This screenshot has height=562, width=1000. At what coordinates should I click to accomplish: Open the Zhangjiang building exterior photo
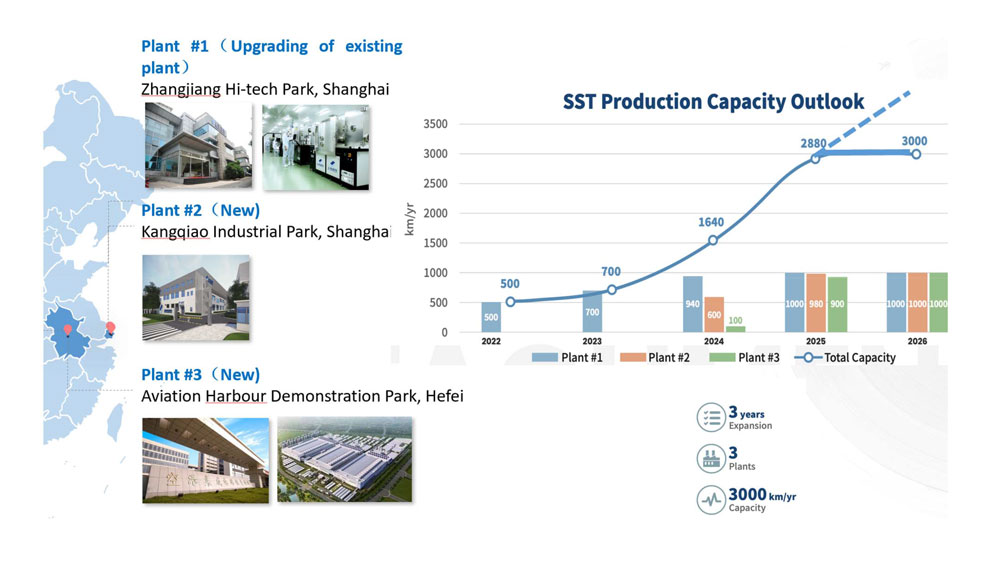pos(198,145)
